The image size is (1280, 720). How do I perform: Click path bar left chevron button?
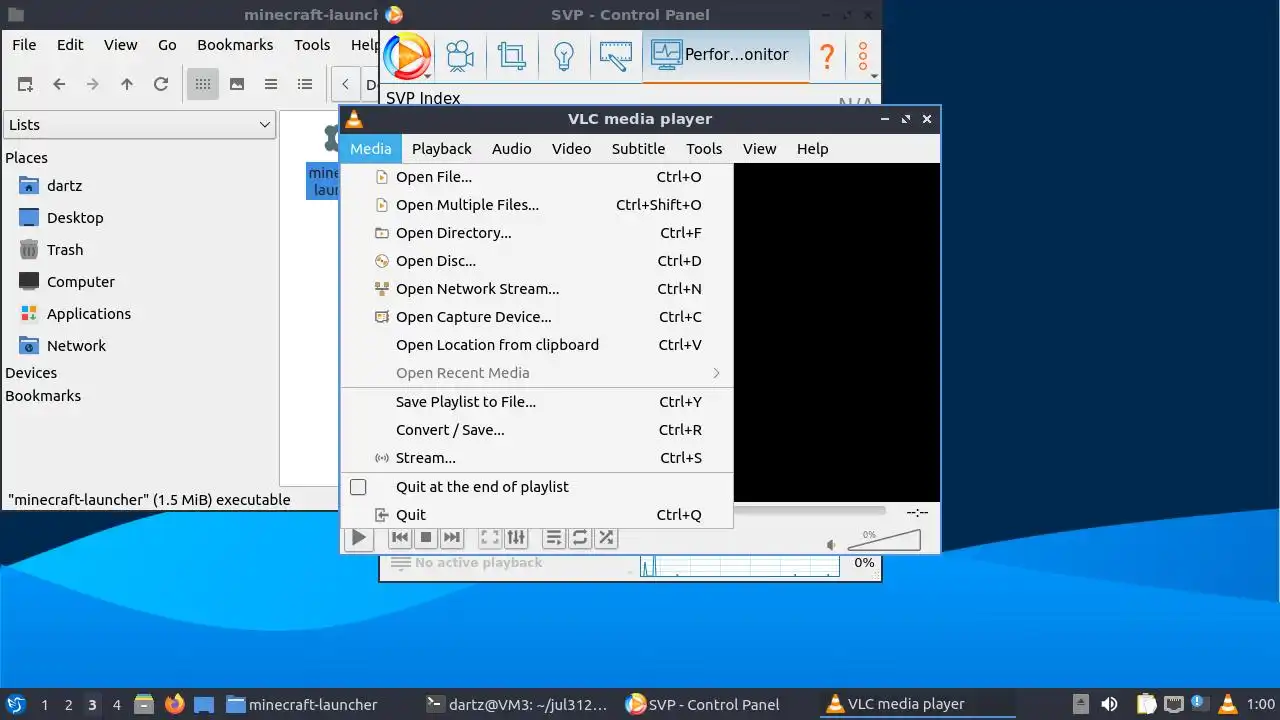(346, 85)
